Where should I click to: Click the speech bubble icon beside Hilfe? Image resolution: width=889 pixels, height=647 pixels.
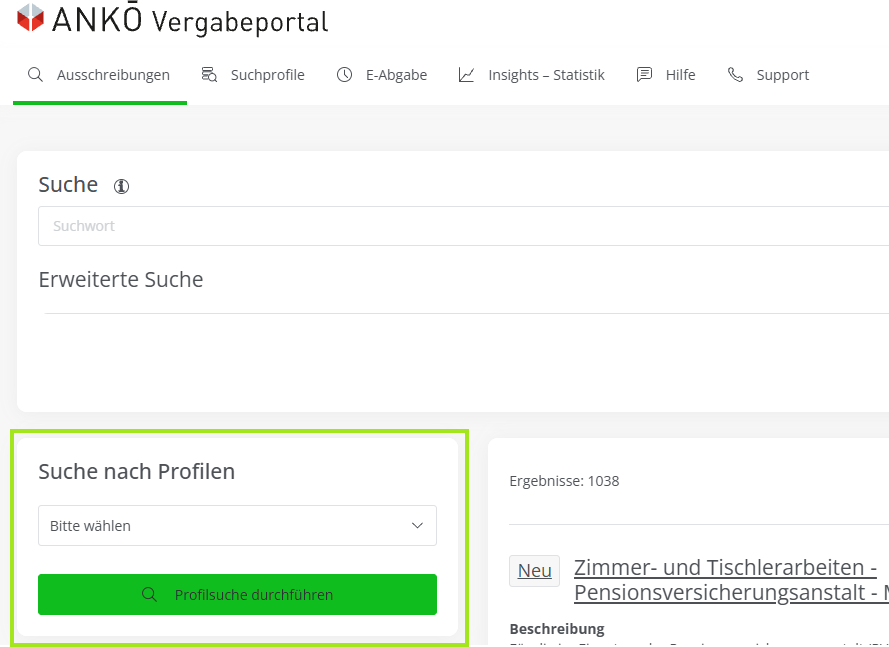(x=645, y=75)
